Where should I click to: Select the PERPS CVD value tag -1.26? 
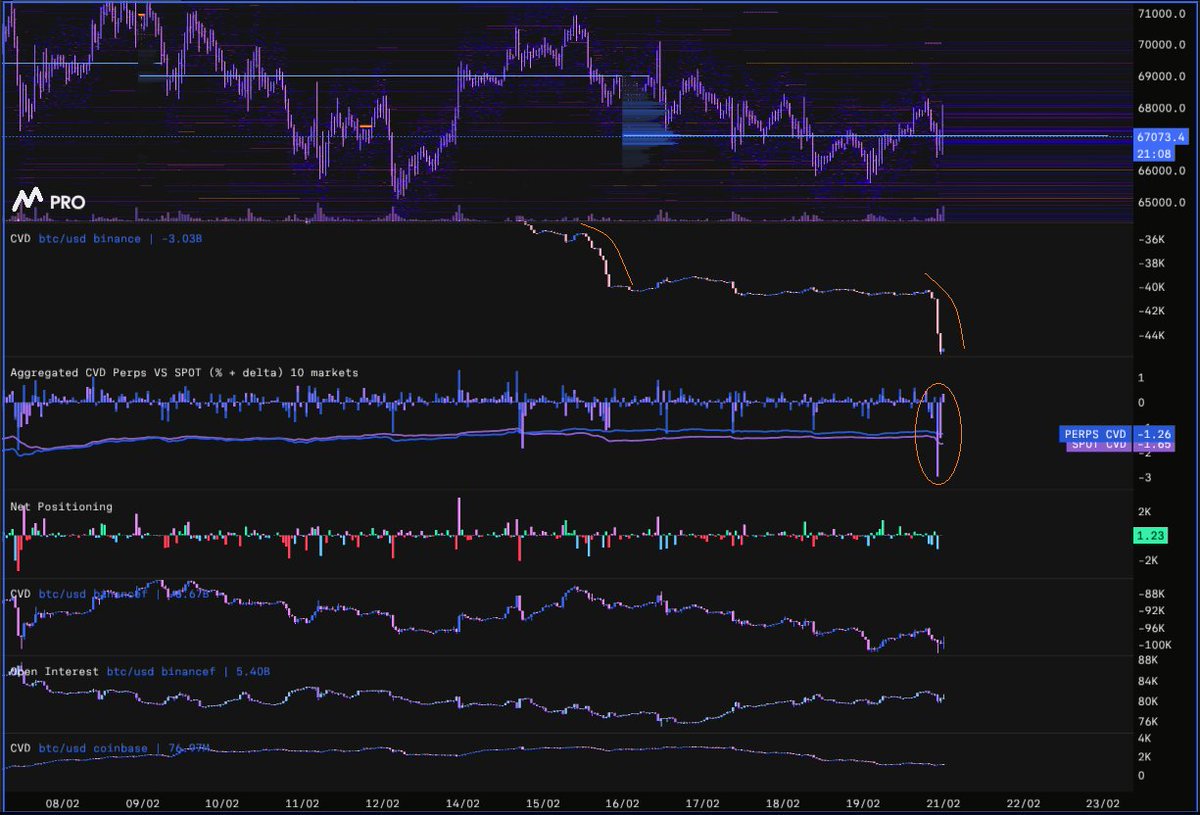[1116, 434]
